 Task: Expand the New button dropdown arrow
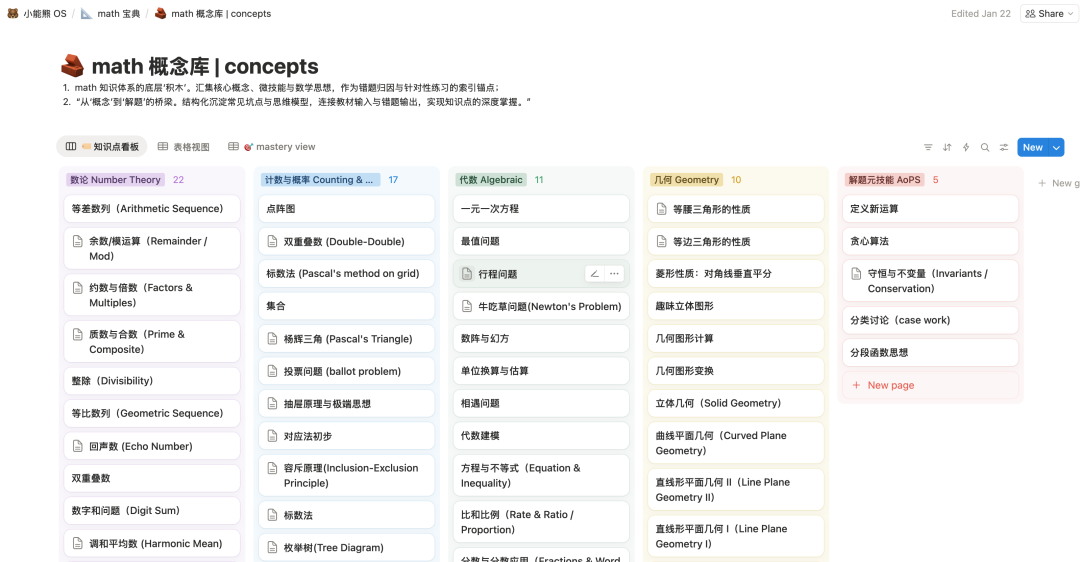click(1056, 147)
